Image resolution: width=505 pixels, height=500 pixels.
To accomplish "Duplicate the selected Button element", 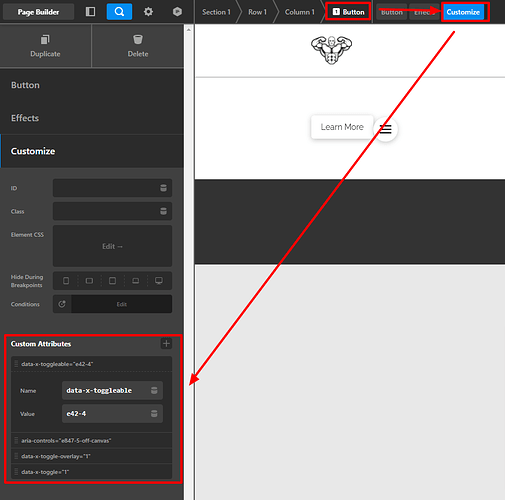I will [x=45, y=46].
